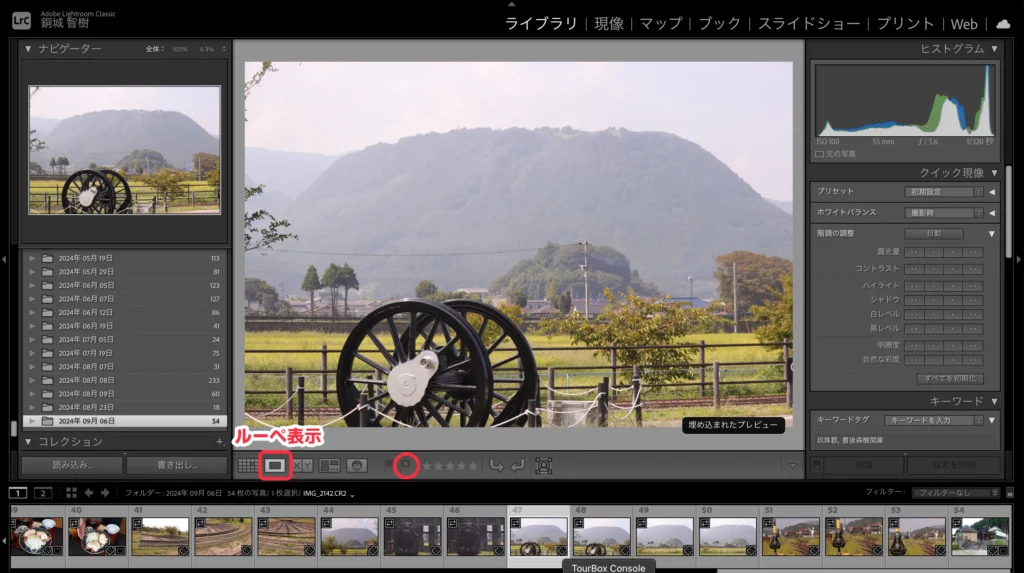Add new collection with plus icon
Viewport: 1024px width, 573px height.
219,441
